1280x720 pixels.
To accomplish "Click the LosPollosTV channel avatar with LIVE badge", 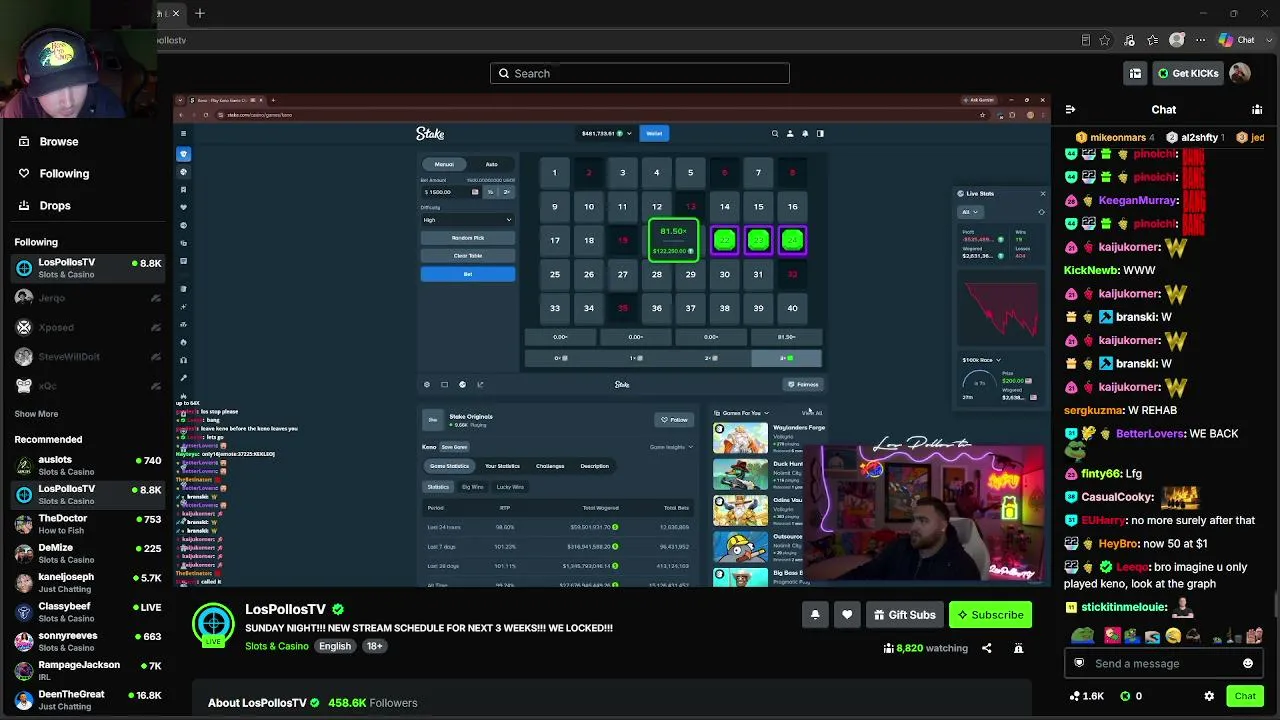I will click(x=213, y=625).
